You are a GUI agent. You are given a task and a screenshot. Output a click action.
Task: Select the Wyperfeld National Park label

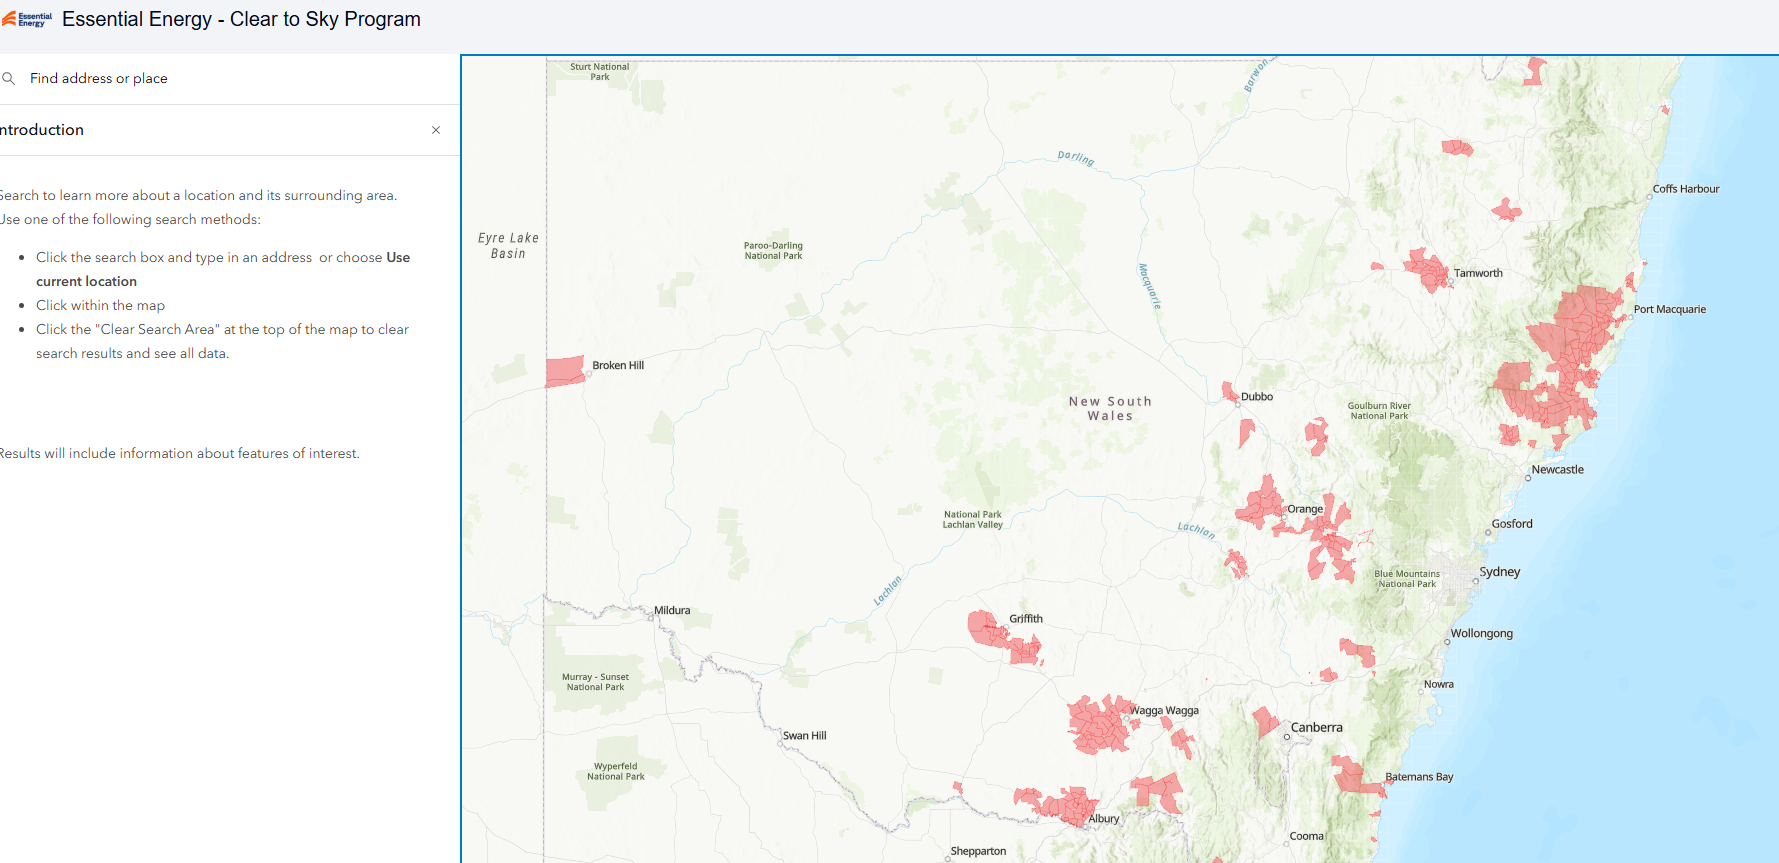[616, 772]
